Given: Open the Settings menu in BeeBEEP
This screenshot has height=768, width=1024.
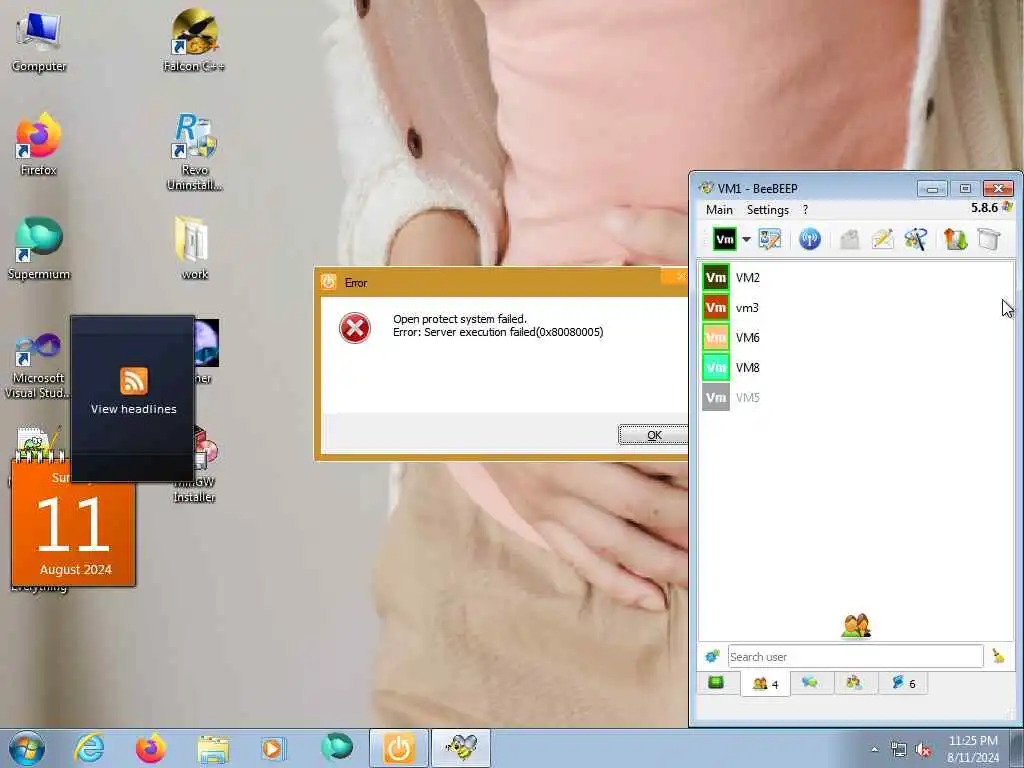Looking at the screenshot, I should (767, 210).
